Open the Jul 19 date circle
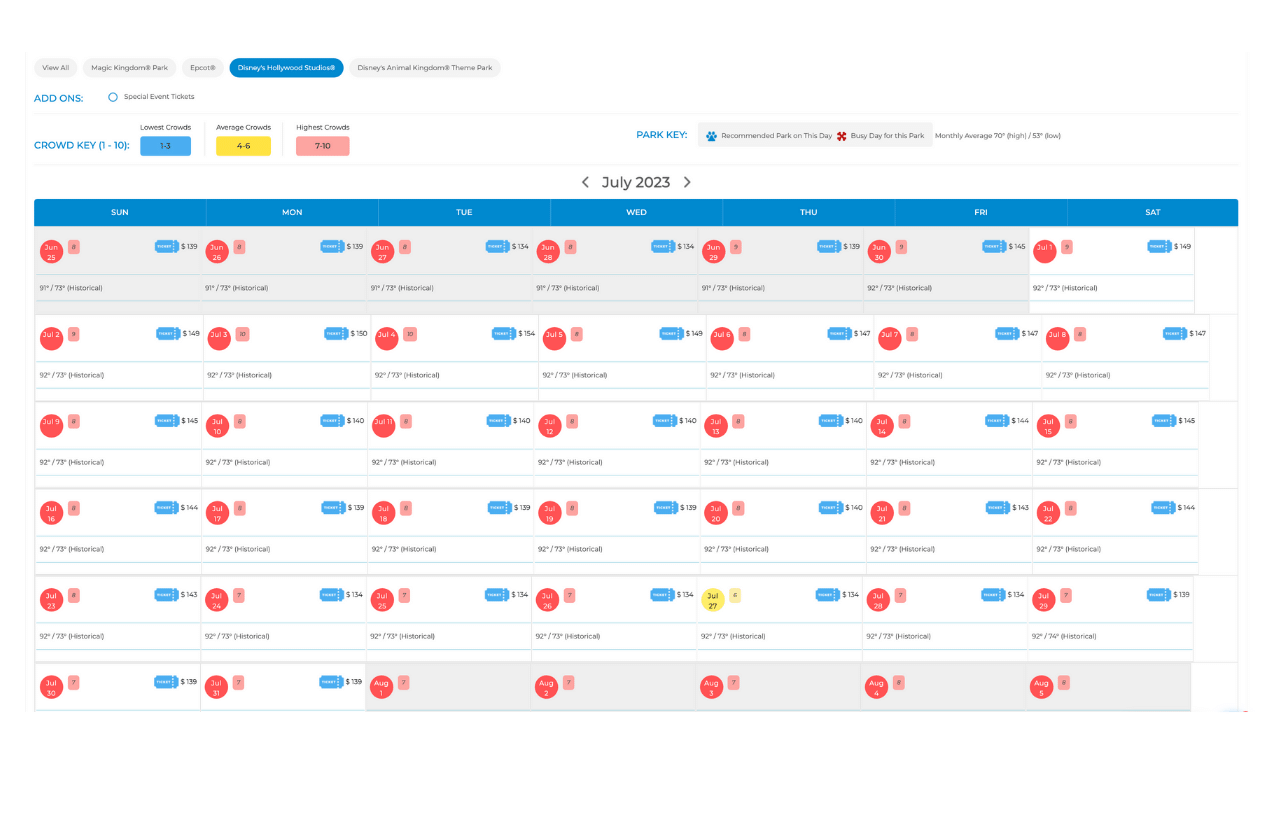1280x830 pixels. (549, 512)
